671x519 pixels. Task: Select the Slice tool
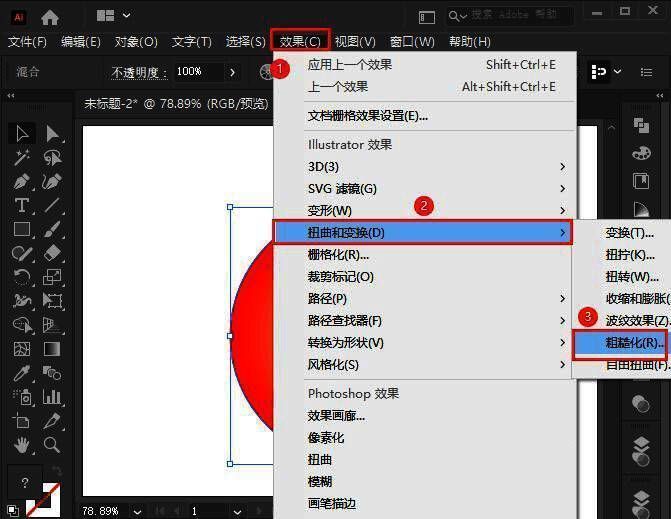point(52,421)
